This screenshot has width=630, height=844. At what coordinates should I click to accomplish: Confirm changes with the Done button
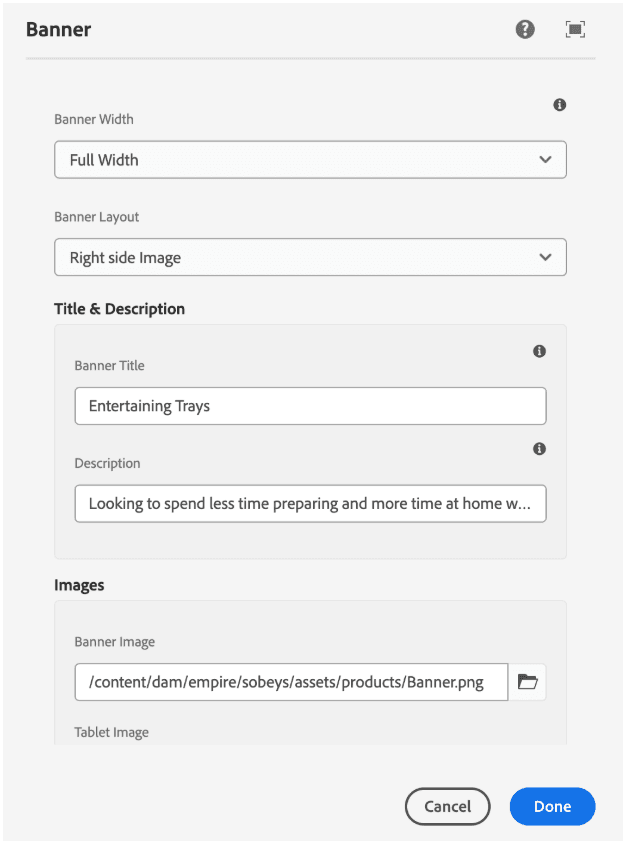coord(552,807)
